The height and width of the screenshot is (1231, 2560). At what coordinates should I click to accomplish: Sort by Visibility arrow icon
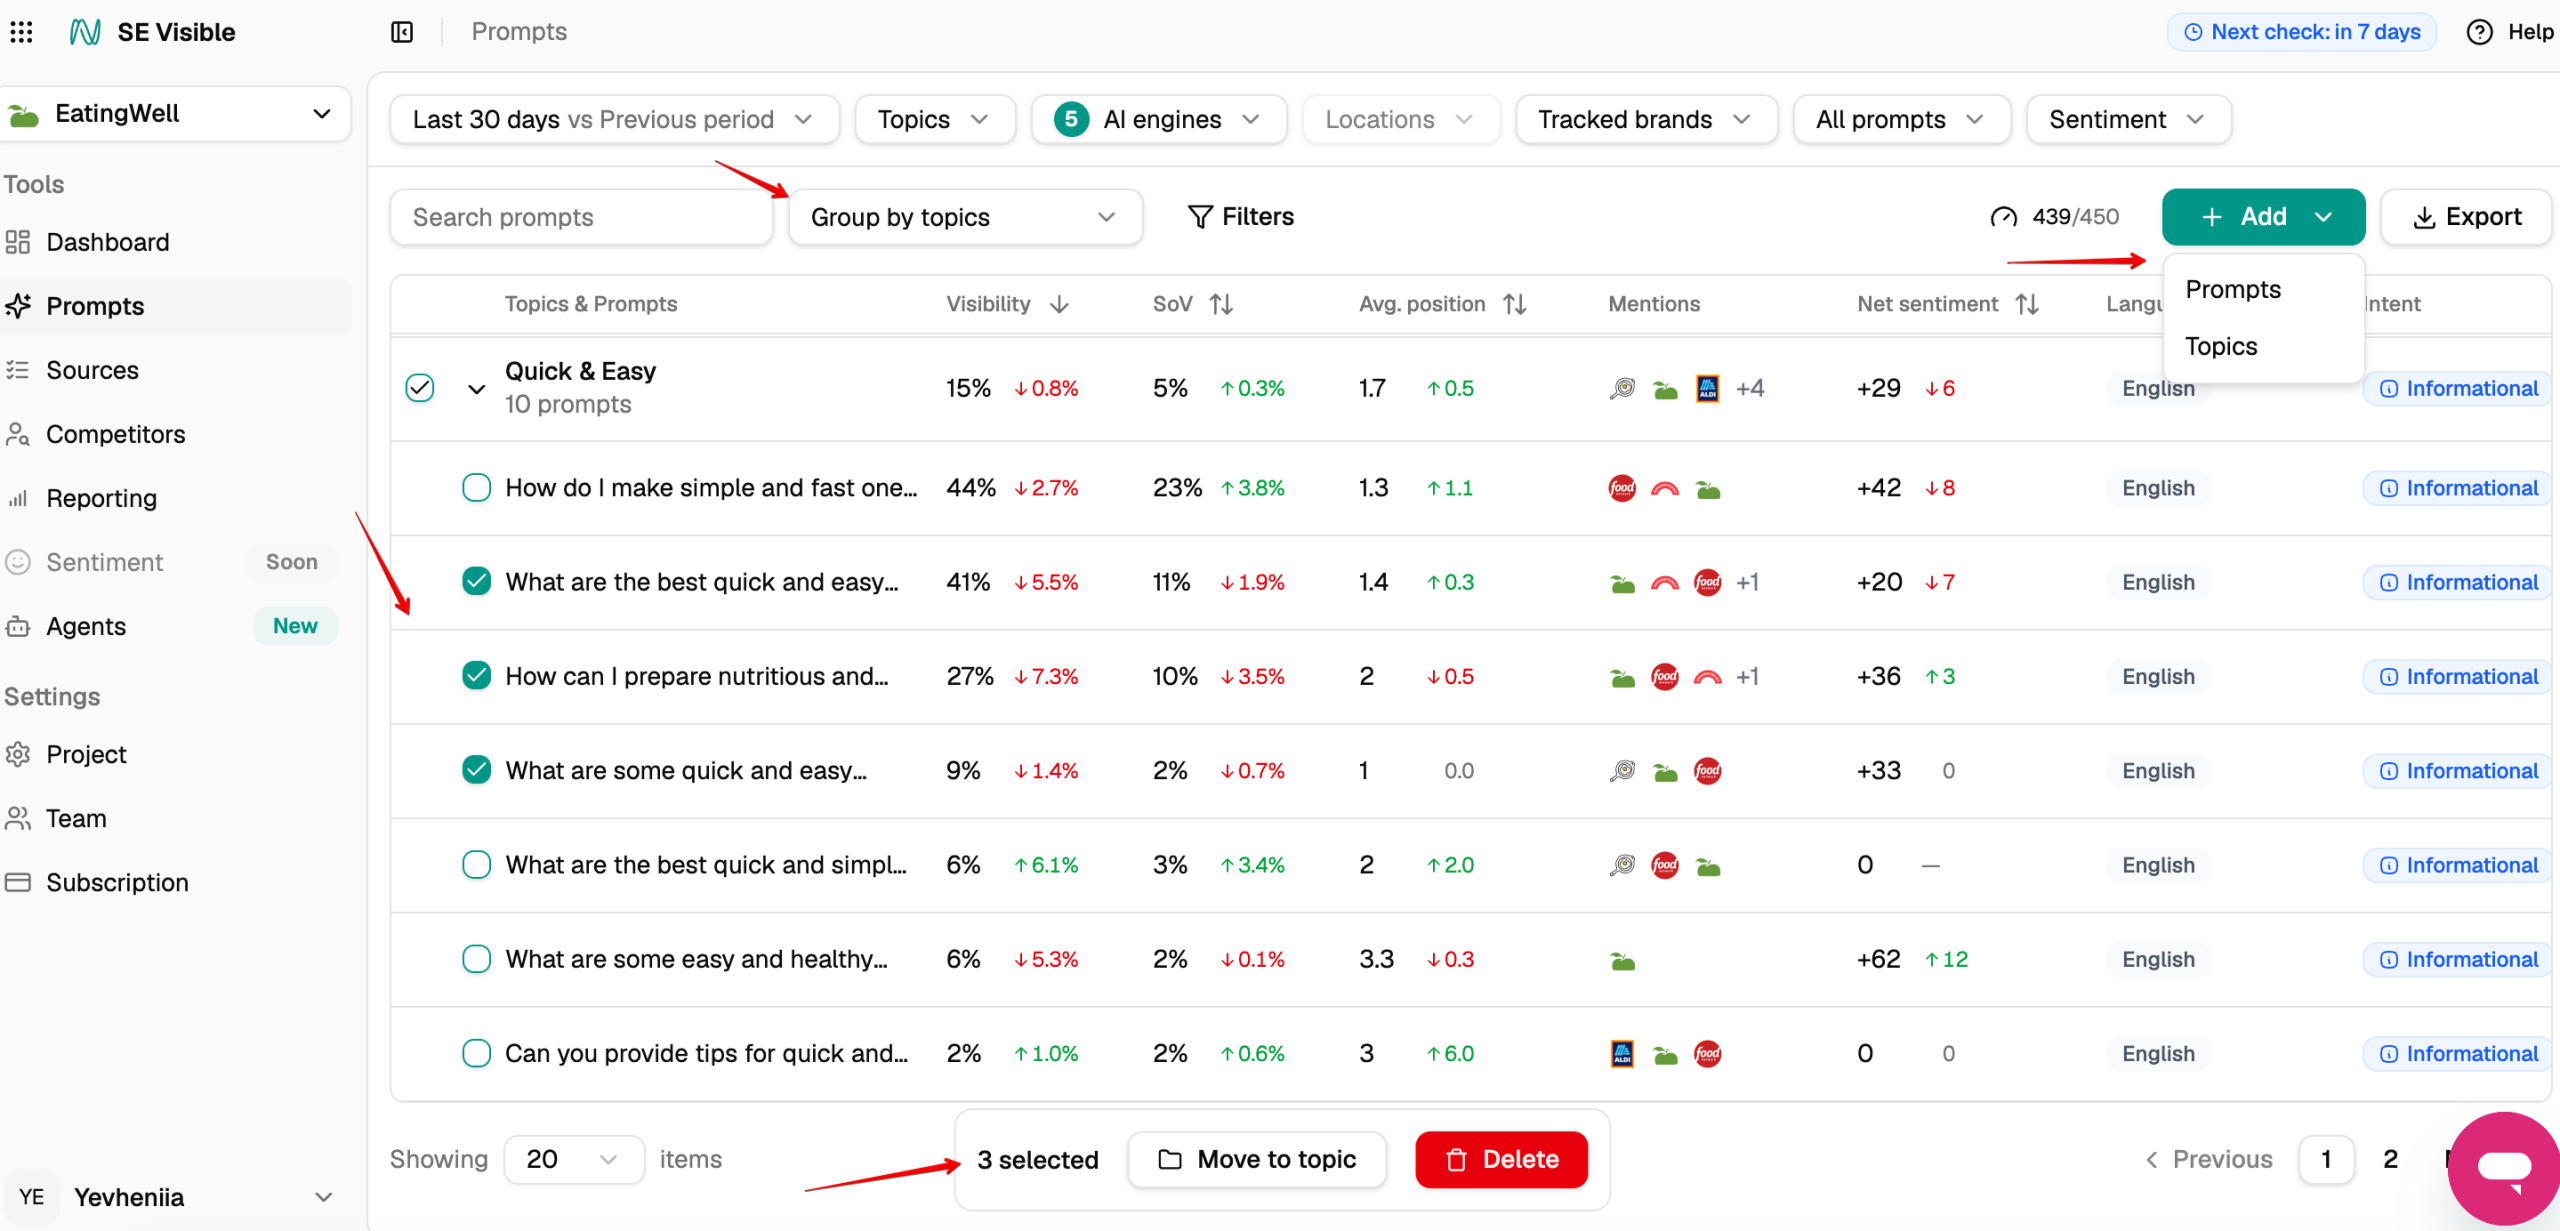pyautogui.click(x=1059, y=304)
